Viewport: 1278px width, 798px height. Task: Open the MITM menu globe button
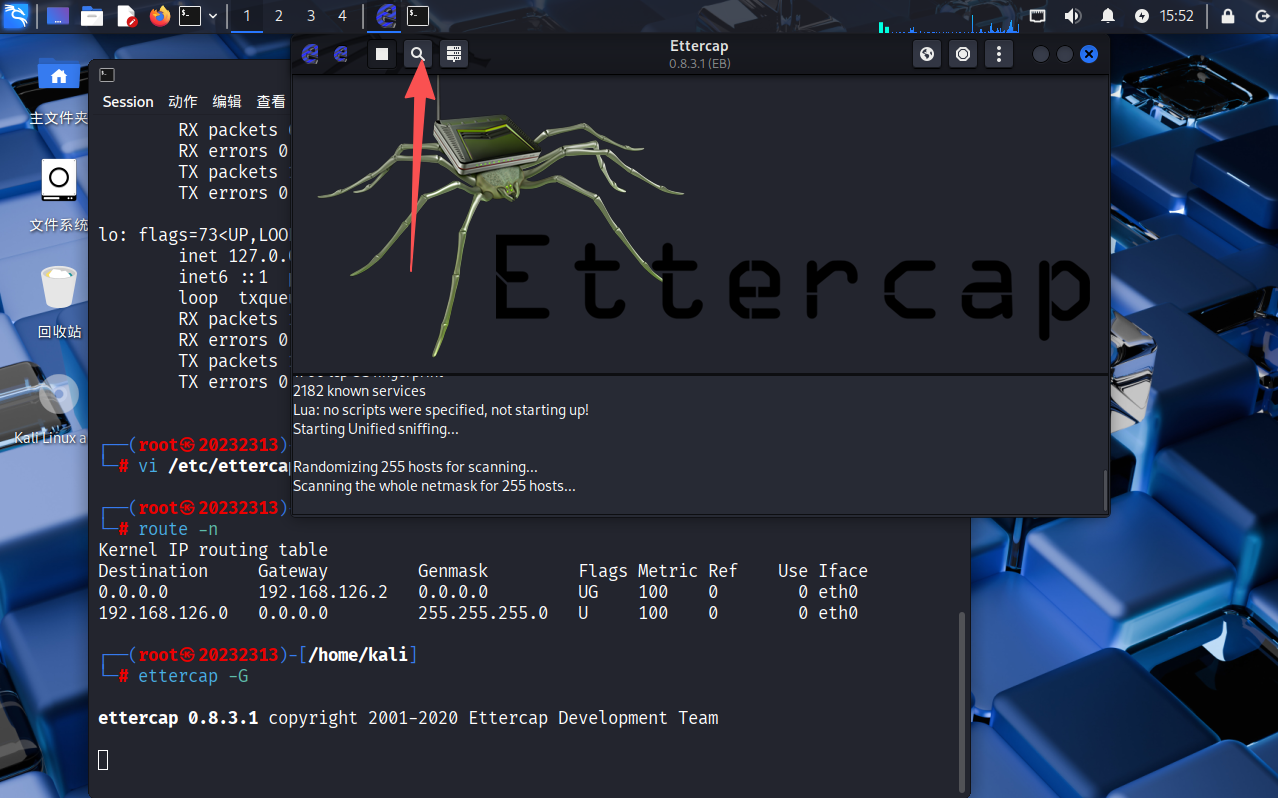coord(927,54)
